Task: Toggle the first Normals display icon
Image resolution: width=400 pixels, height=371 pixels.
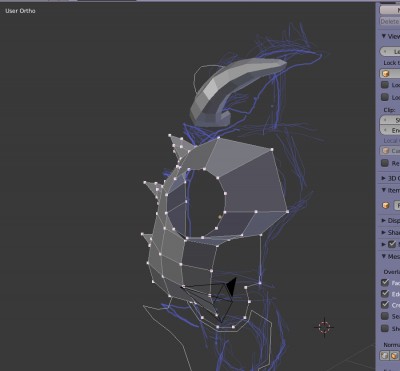Action: [x=385, y=355]
